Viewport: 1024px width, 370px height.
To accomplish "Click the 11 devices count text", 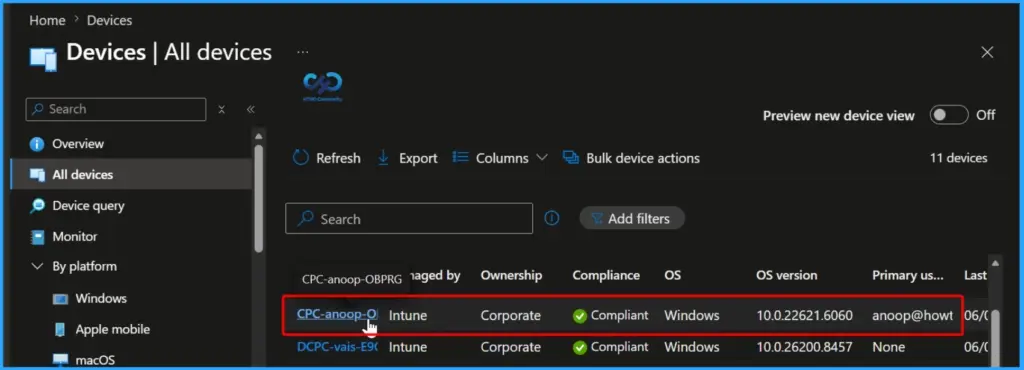I will pos(959,158).
